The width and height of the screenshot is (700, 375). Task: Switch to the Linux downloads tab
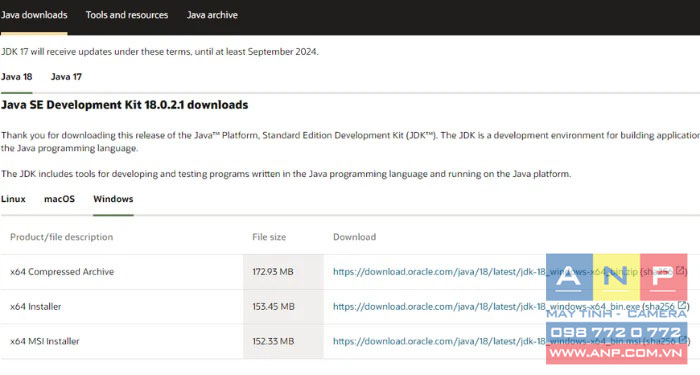pyautogui.click(x=13, y=199)
